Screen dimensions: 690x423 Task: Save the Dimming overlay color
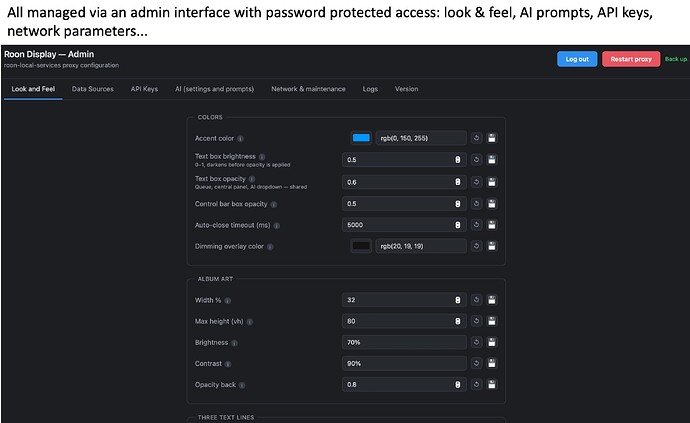pyautogui.click(x=492, y=246)
